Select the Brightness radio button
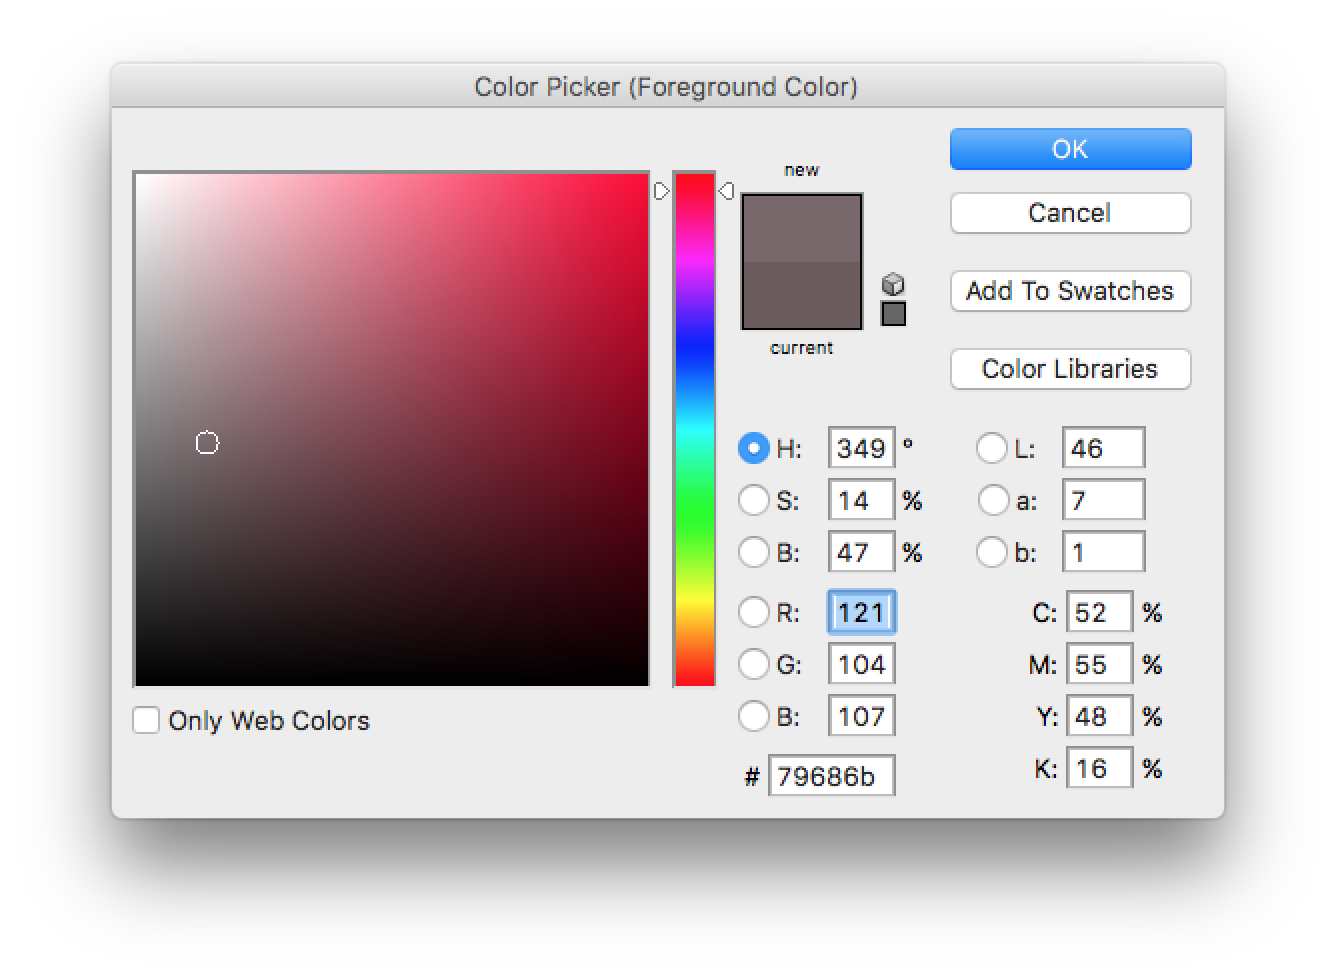 753,552
